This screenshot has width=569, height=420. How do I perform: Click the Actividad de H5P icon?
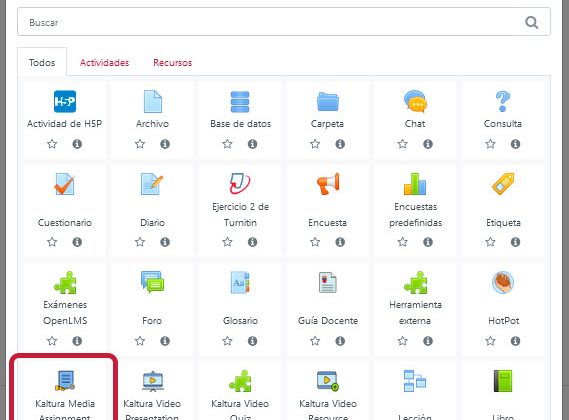click(x=65, y=101)
